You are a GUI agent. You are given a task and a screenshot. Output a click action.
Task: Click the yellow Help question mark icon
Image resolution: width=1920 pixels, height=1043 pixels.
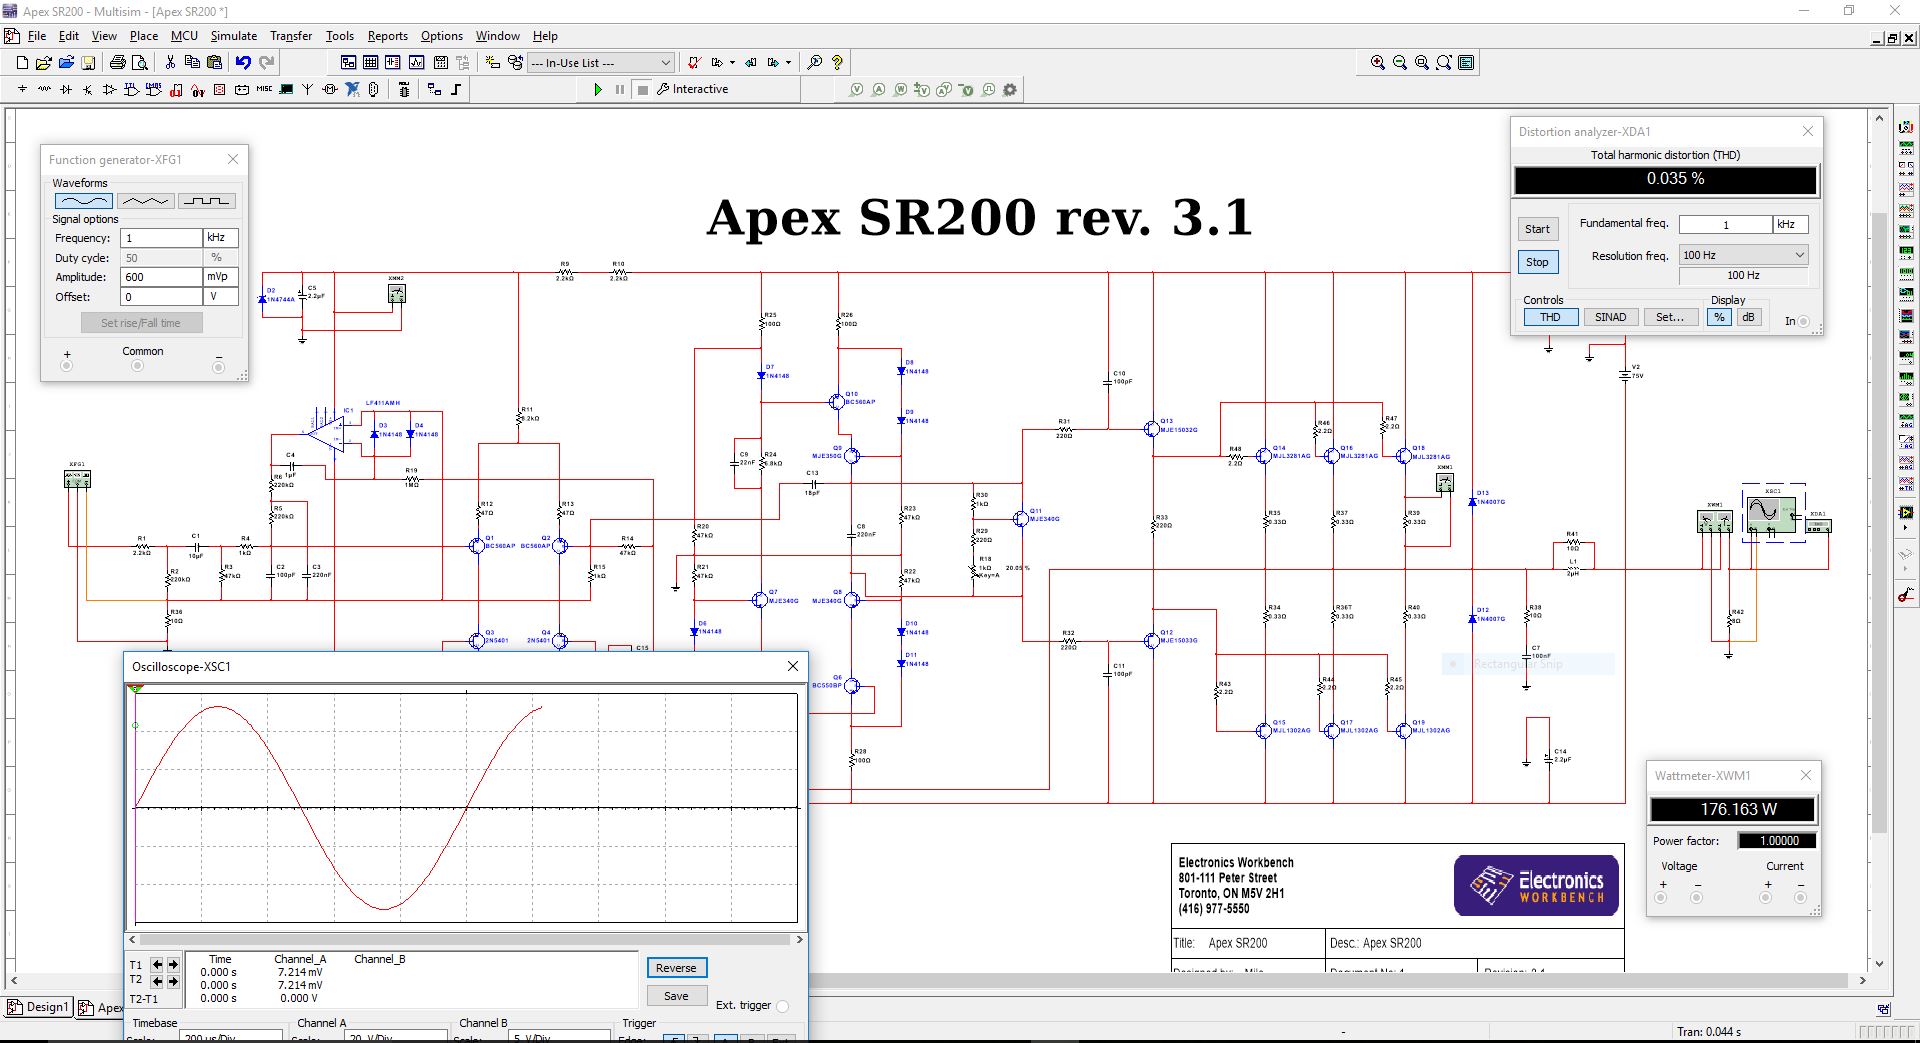(x=838, y=62)
